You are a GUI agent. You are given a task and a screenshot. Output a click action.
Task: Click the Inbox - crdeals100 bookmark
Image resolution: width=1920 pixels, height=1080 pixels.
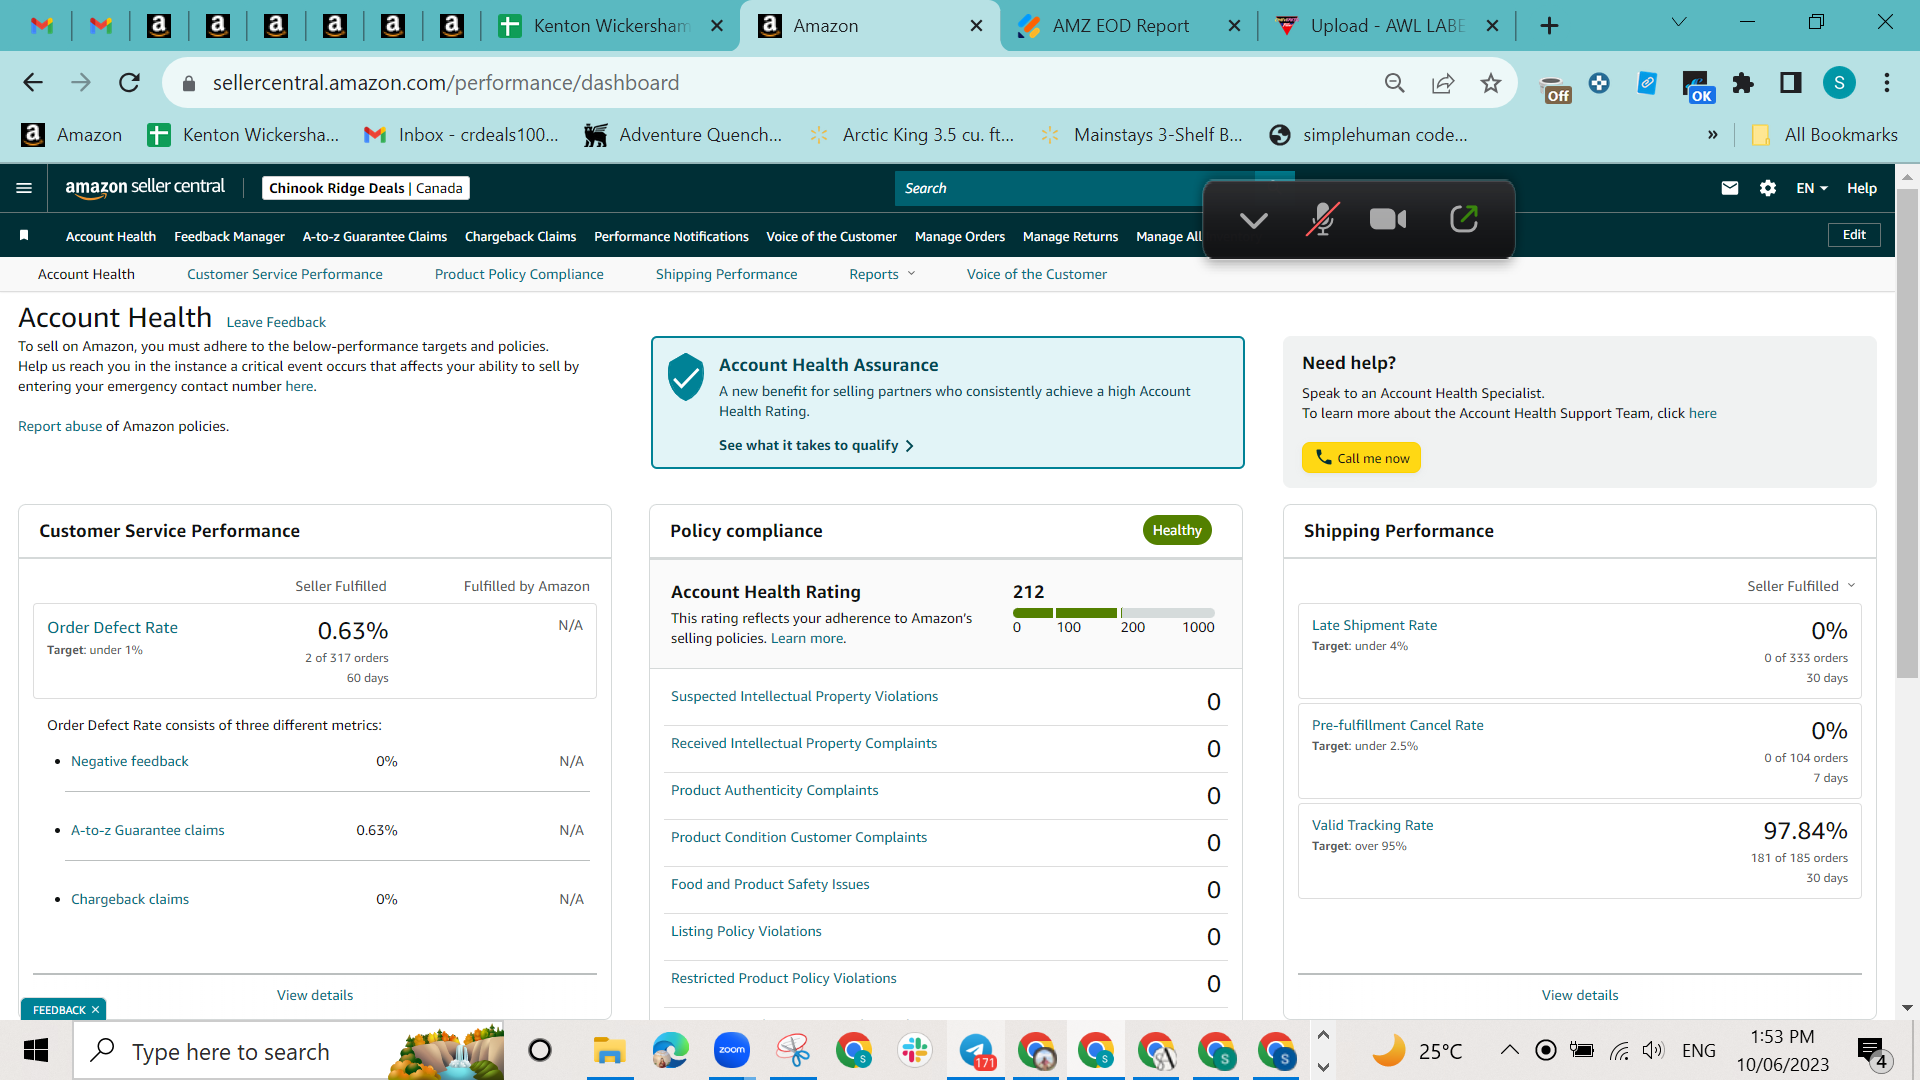[461, 135]
